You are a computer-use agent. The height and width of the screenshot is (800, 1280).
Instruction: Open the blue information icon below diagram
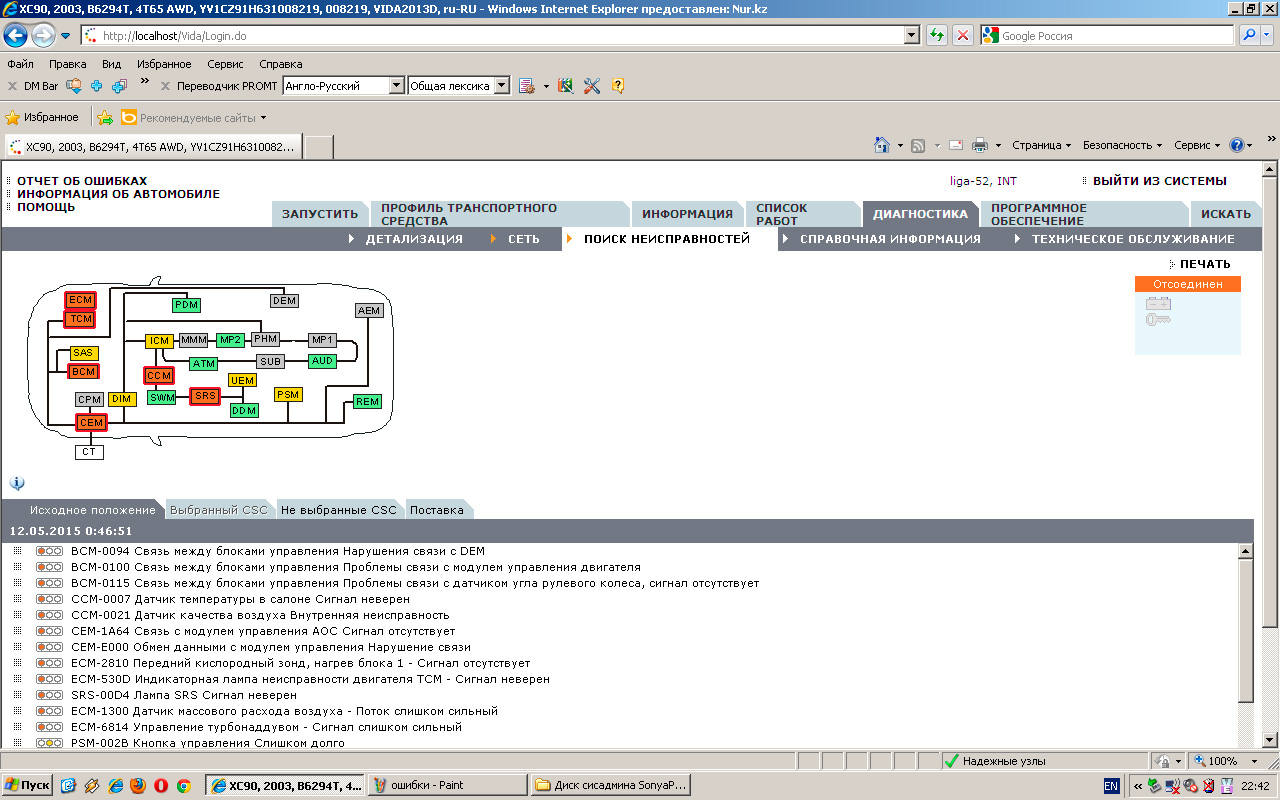(x=17, y=482)
